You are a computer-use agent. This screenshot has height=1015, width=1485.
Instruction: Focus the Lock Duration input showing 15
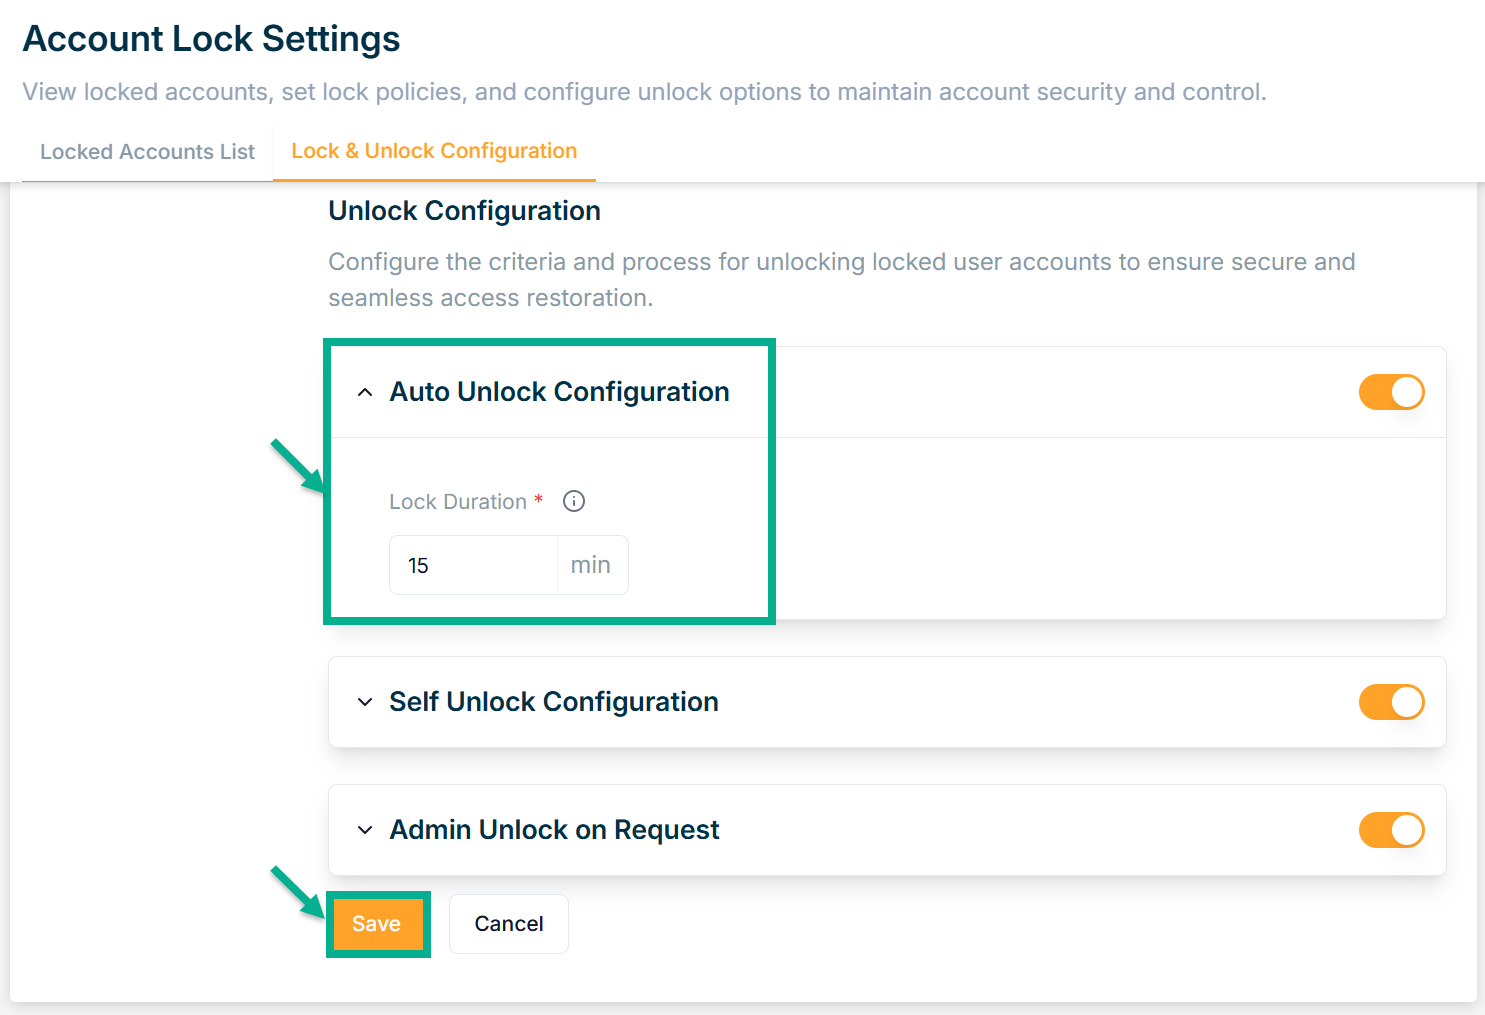pyautogui.click(x=472, y=565)
